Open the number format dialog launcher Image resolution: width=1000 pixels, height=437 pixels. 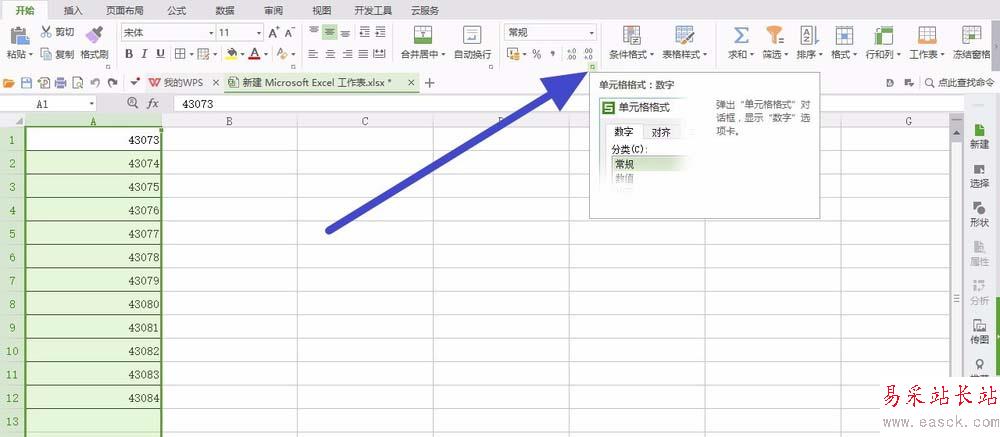592,66
